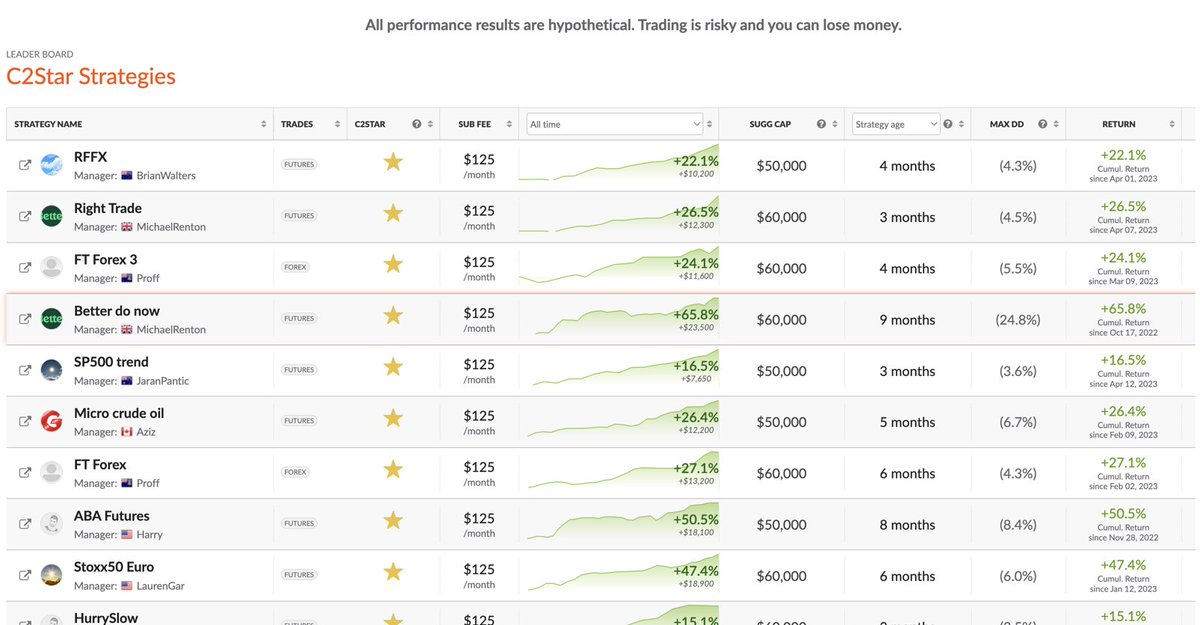Click the FUTURES tag on RFFX row
The image size is (1200, 625).
click(x=299, y=165)
